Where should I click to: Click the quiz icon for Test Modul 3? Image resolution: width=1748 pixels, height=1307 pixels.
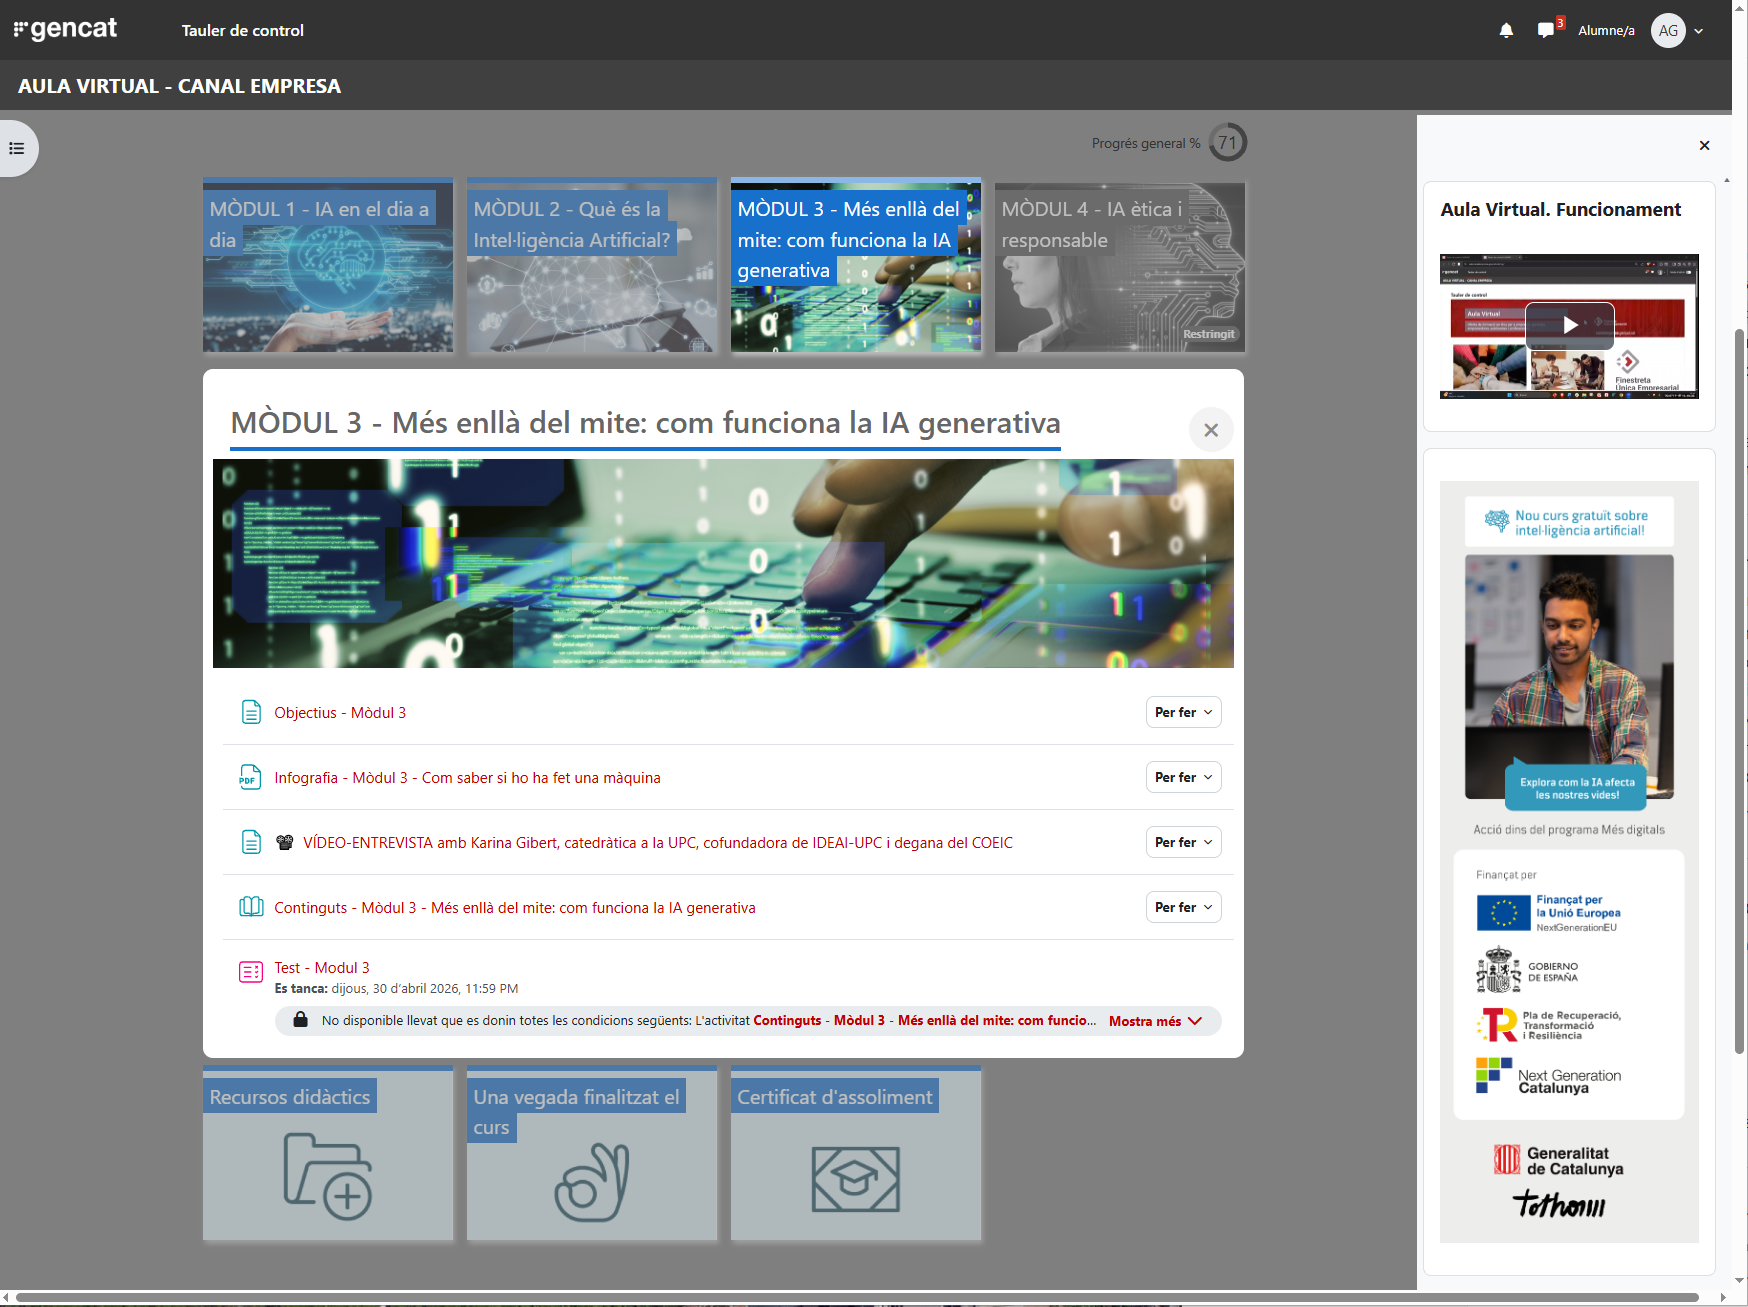point(251,971)
